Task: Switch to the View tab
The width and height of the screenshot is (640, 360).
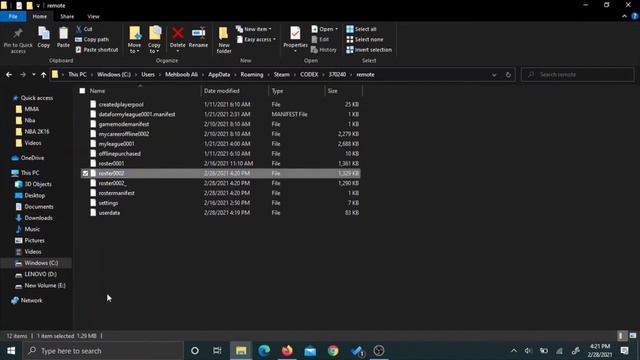Action: tap(93, 16)
